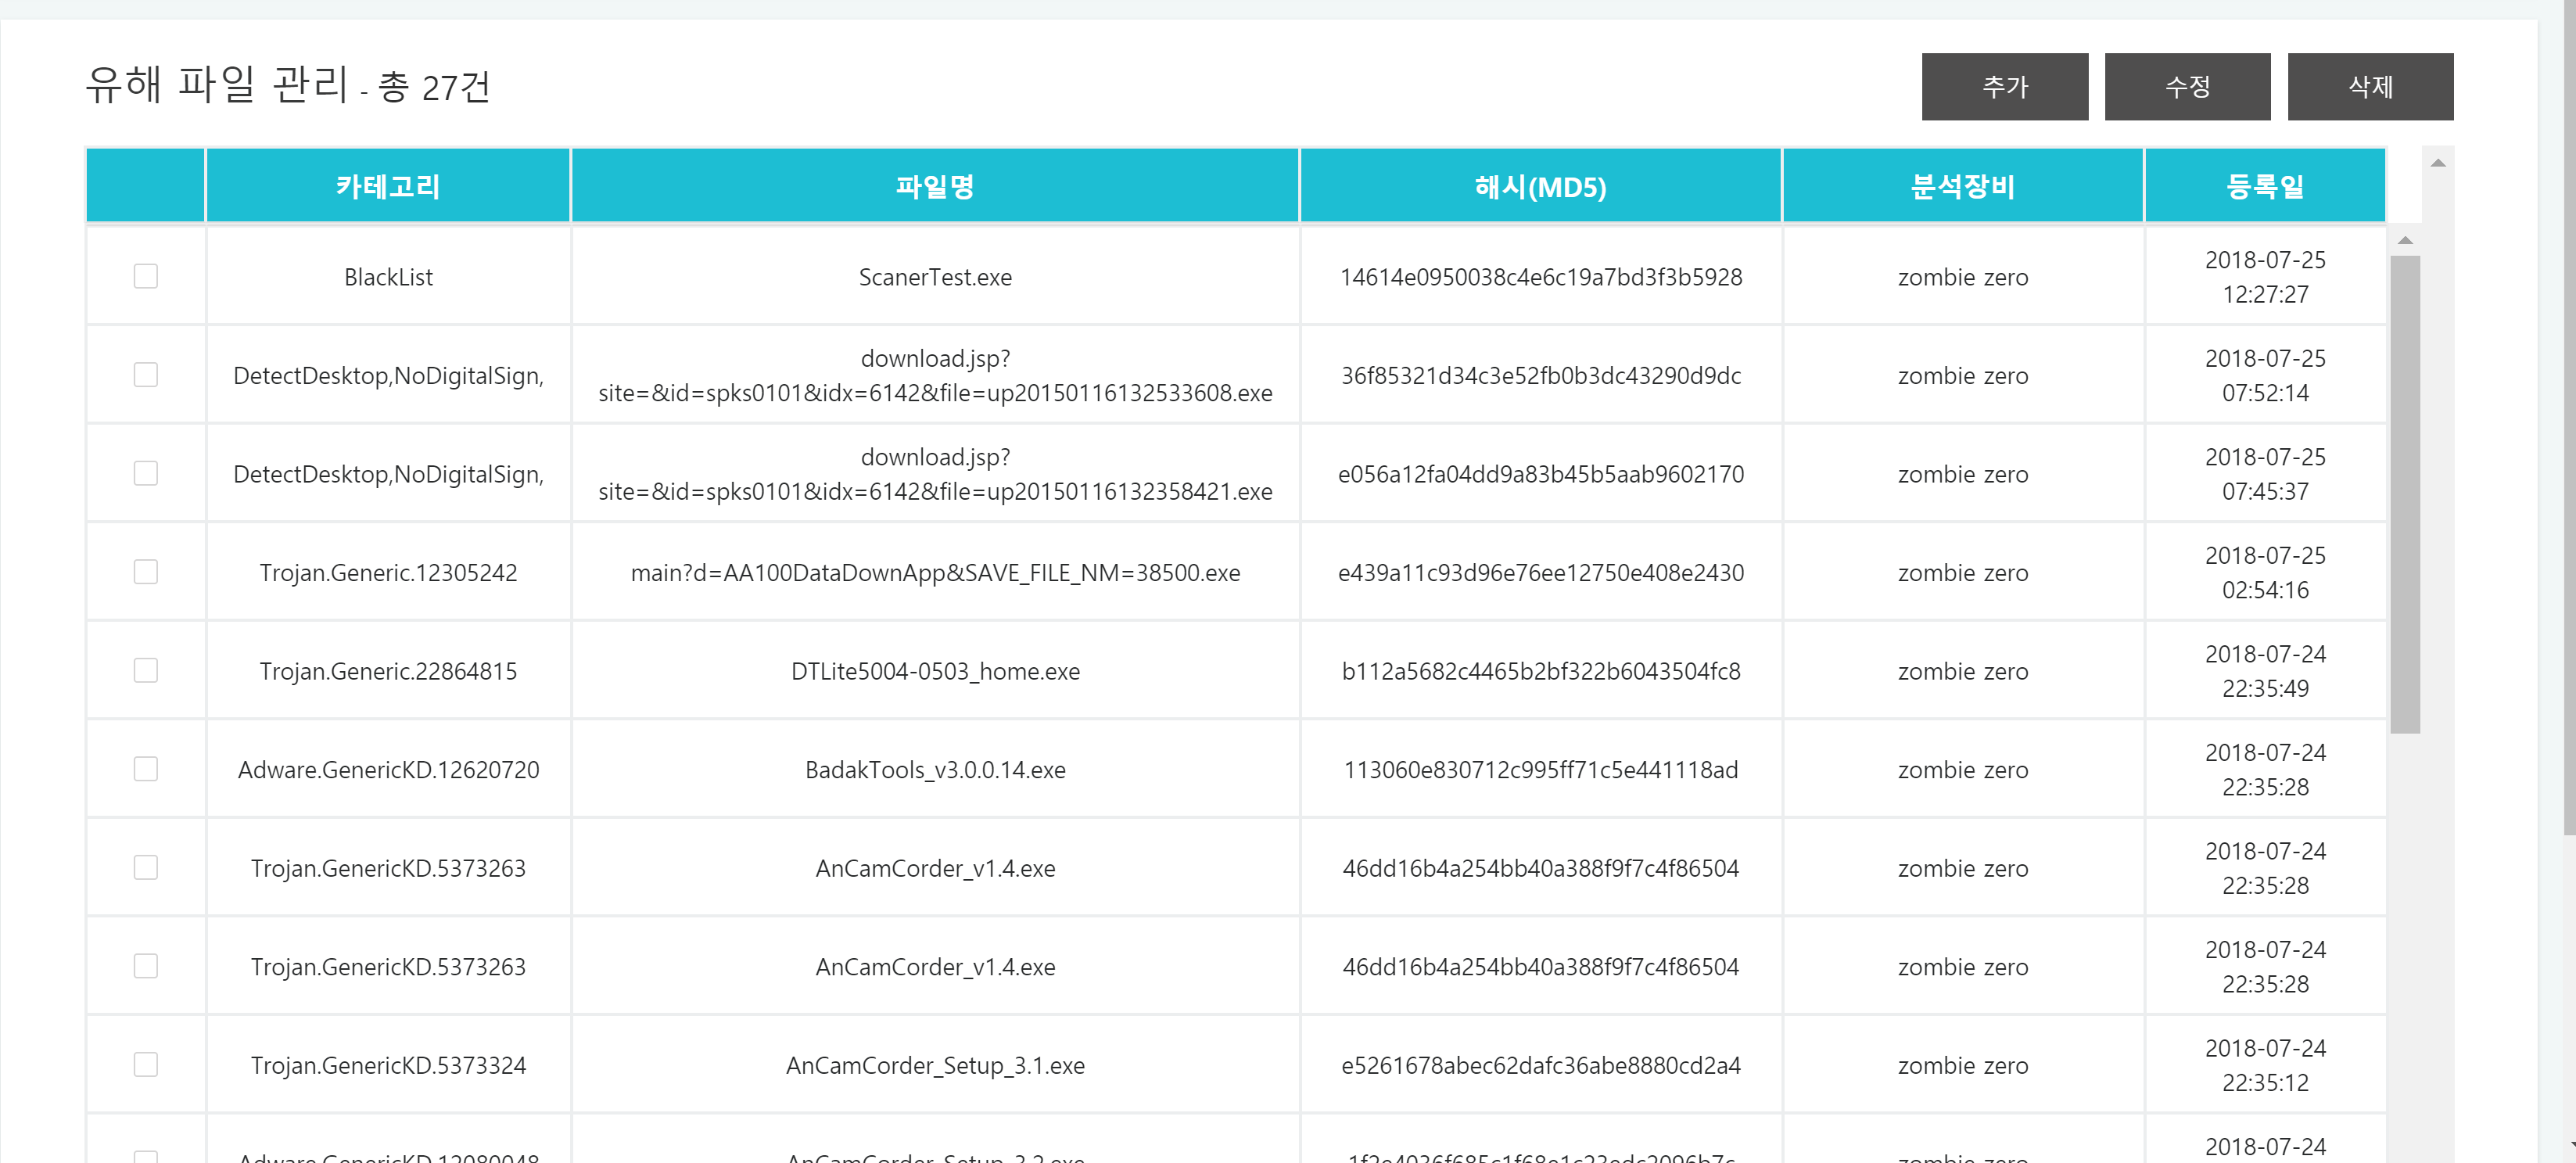
Task: Click file name ending in up20150116132533608.exe
Action: tap(935, 376)
